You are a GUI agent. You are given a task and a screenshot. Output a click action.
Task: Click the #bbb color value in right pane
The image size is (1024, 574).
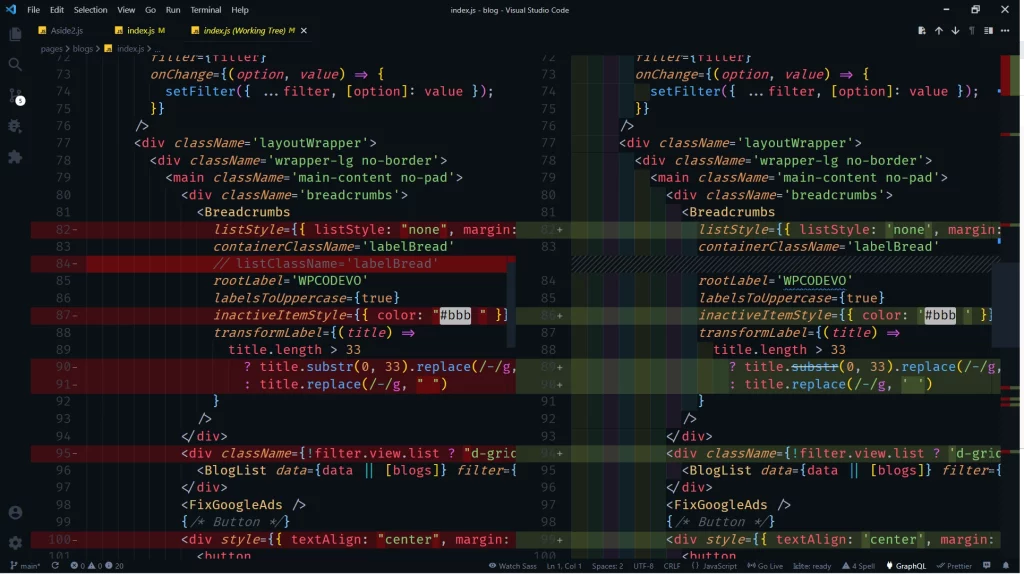(940, 315)
